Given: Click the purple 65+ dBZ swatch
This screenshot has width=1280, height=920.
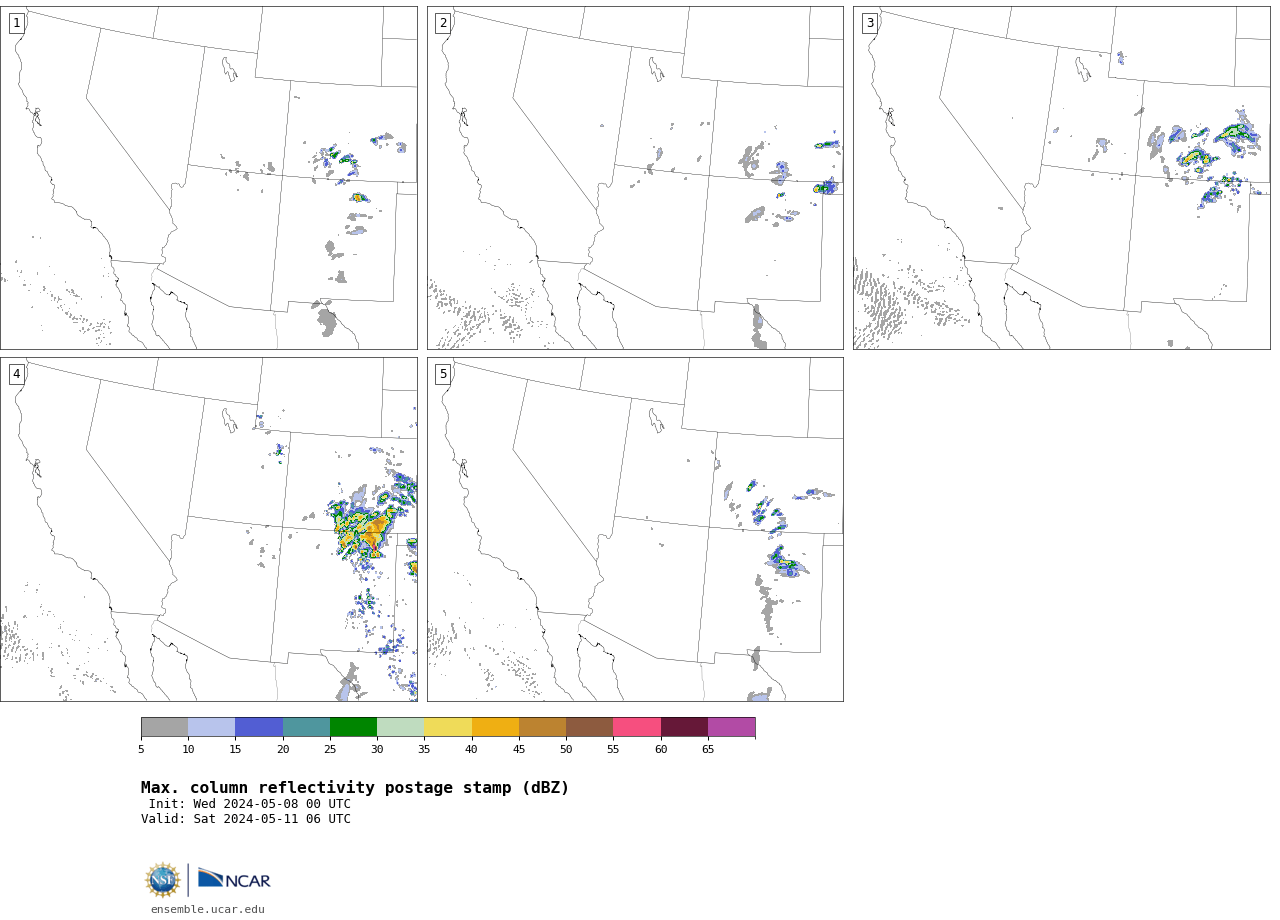Looking at the screenshot, I should [x=731, y=727].
